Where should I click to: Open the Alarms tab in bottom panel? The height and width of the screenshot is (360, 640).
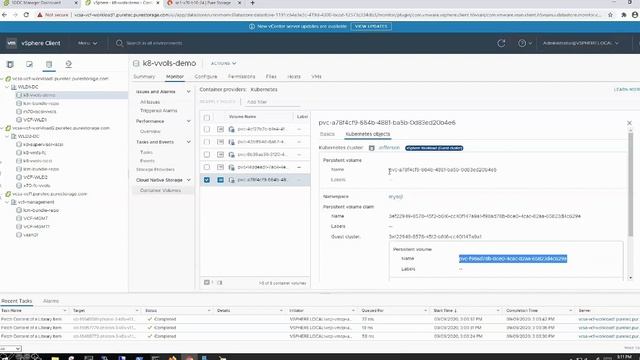click(51, 301)
